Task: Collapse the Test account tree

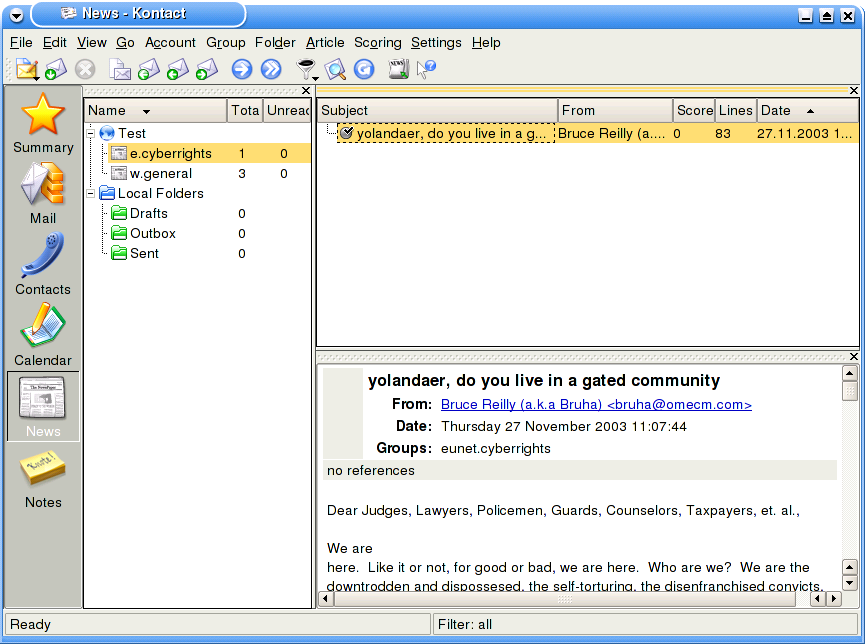Action: tap(91, 133)
